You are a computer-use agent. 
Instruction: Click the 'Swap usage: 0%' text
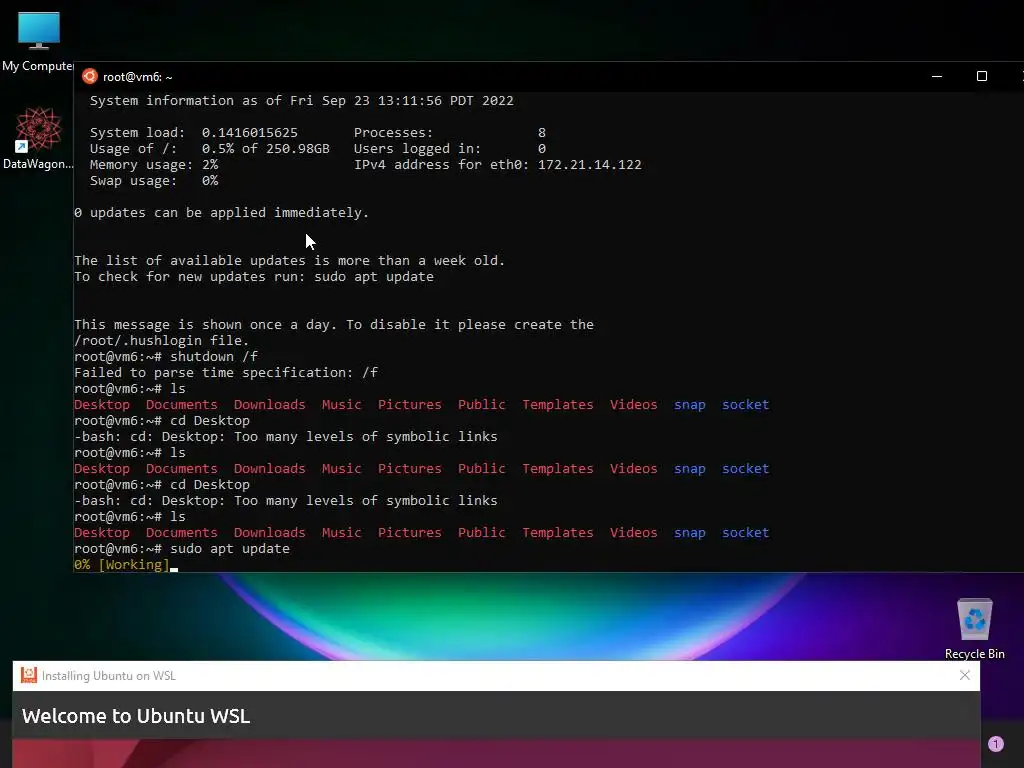[153, 181]
